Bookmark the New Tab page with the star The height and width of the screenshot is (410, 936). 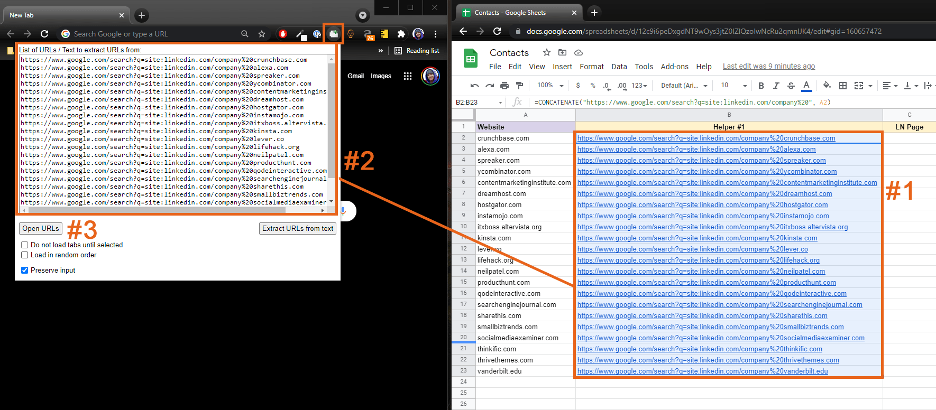point(261,34)
